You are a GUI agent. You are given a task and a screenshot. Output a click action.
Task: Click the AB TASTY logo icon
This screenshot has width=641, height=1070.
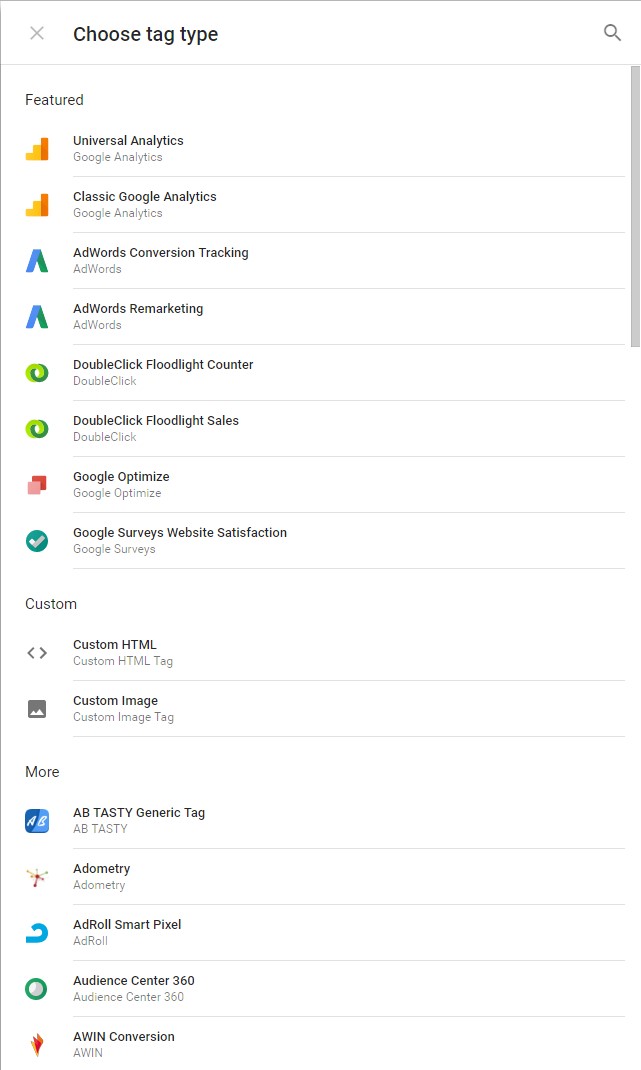click(x=37, y=821)
